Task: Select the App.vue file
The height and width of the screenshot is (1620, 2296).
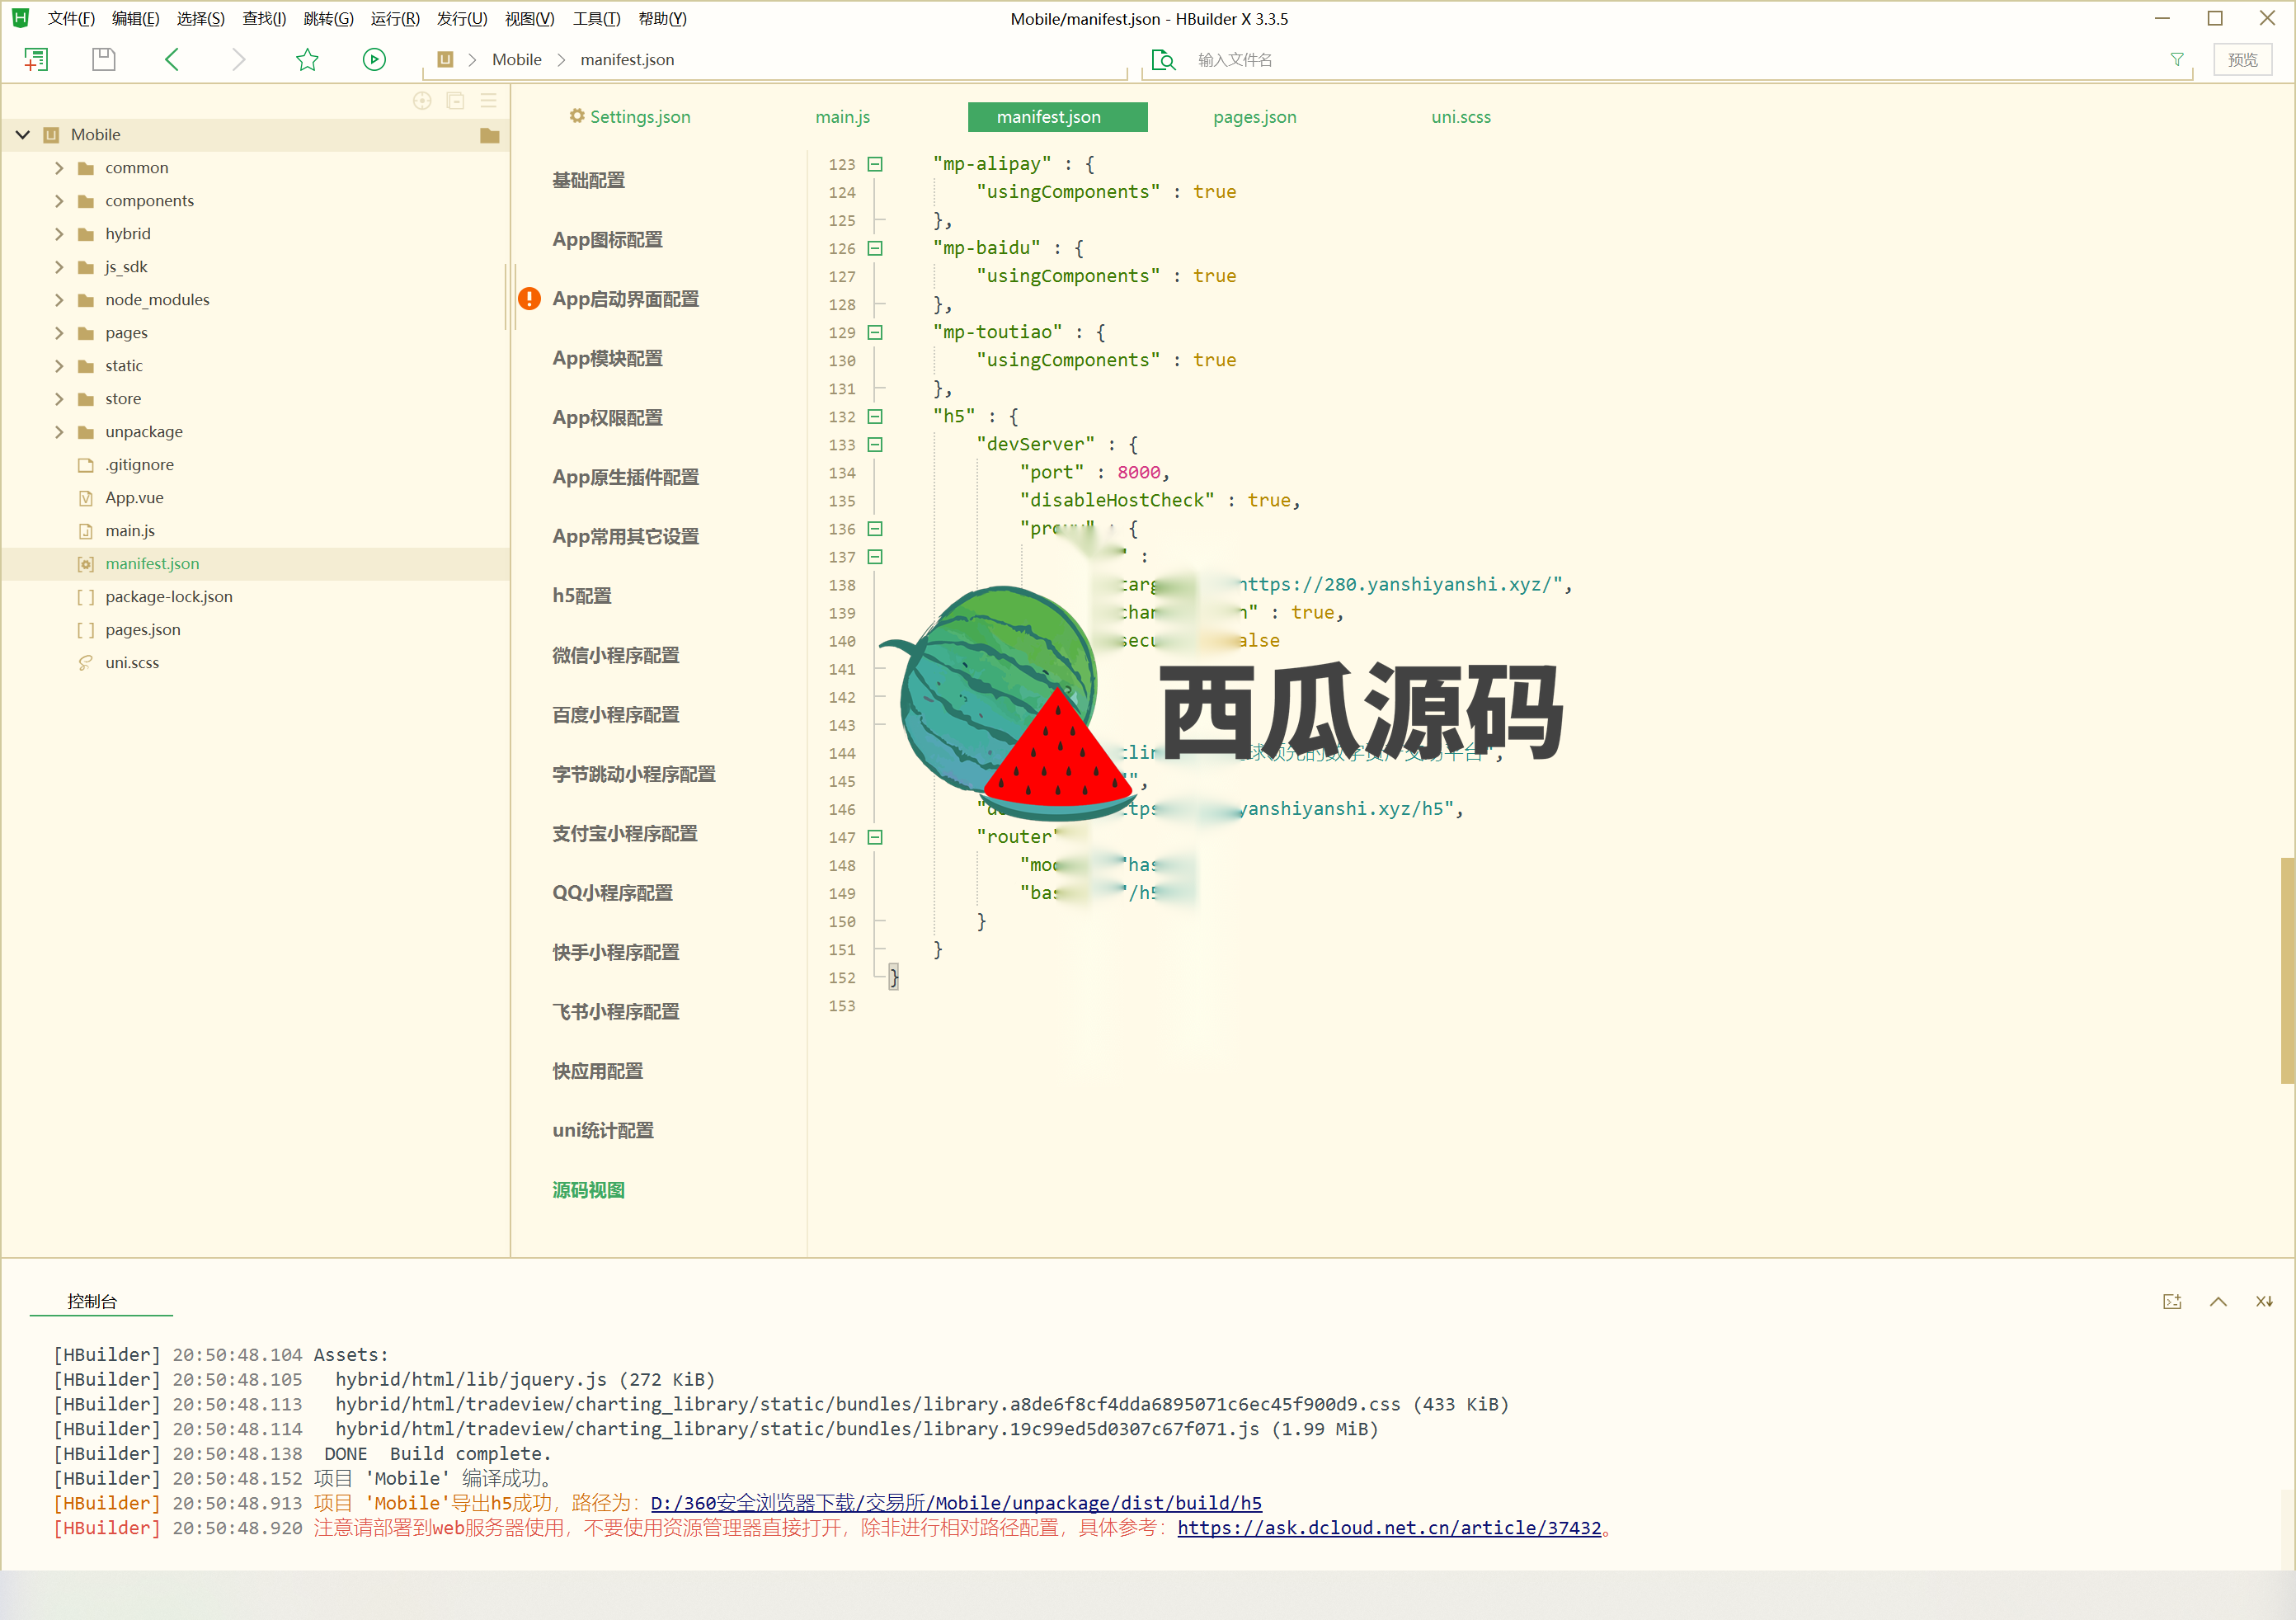Action: [134, 498]
